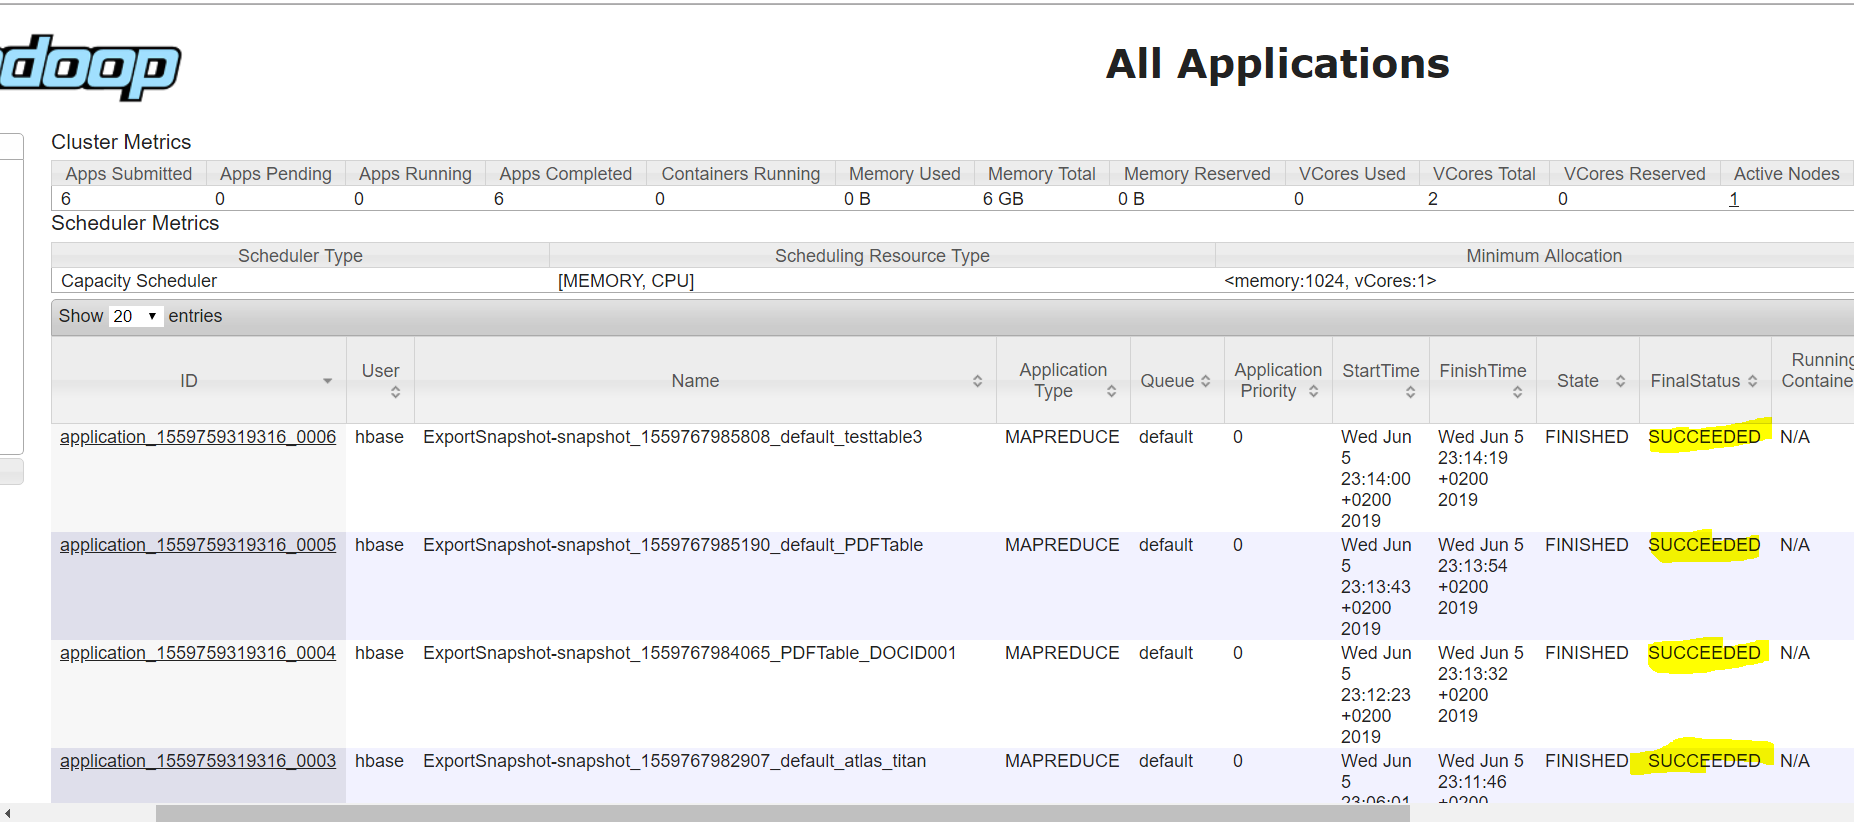Sort by StartTime column
This screenshot has width=1854, height=822.
pos(1410,392)
